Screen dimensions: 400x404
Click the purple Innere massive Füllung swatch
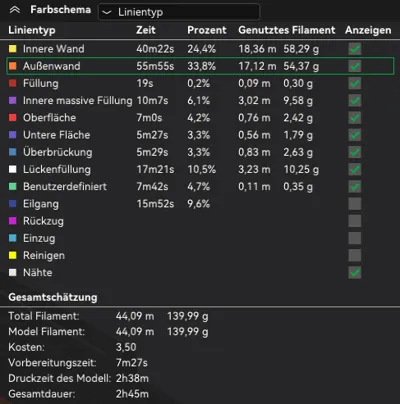click(x=13, y=100)
